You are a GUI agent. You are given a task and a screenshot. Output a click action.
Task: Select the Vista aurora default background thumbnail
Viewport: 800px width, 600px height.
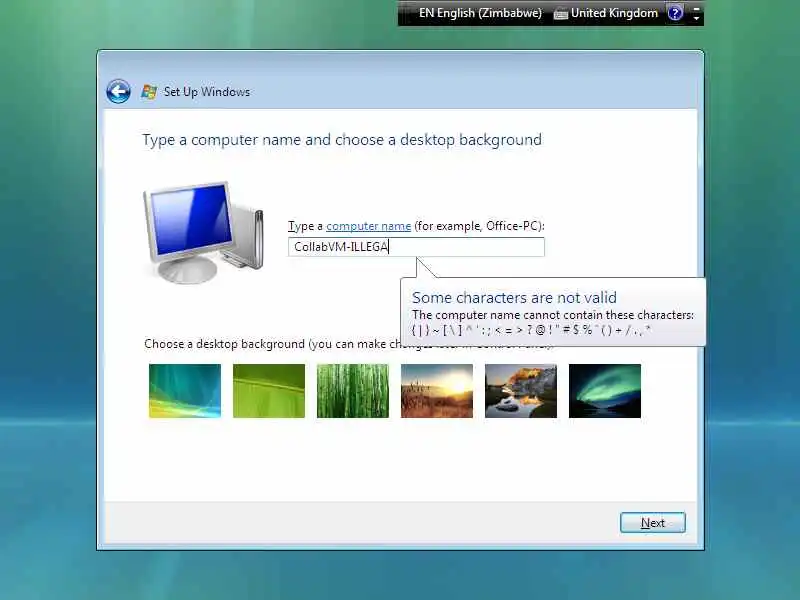(x=185, y=391)
